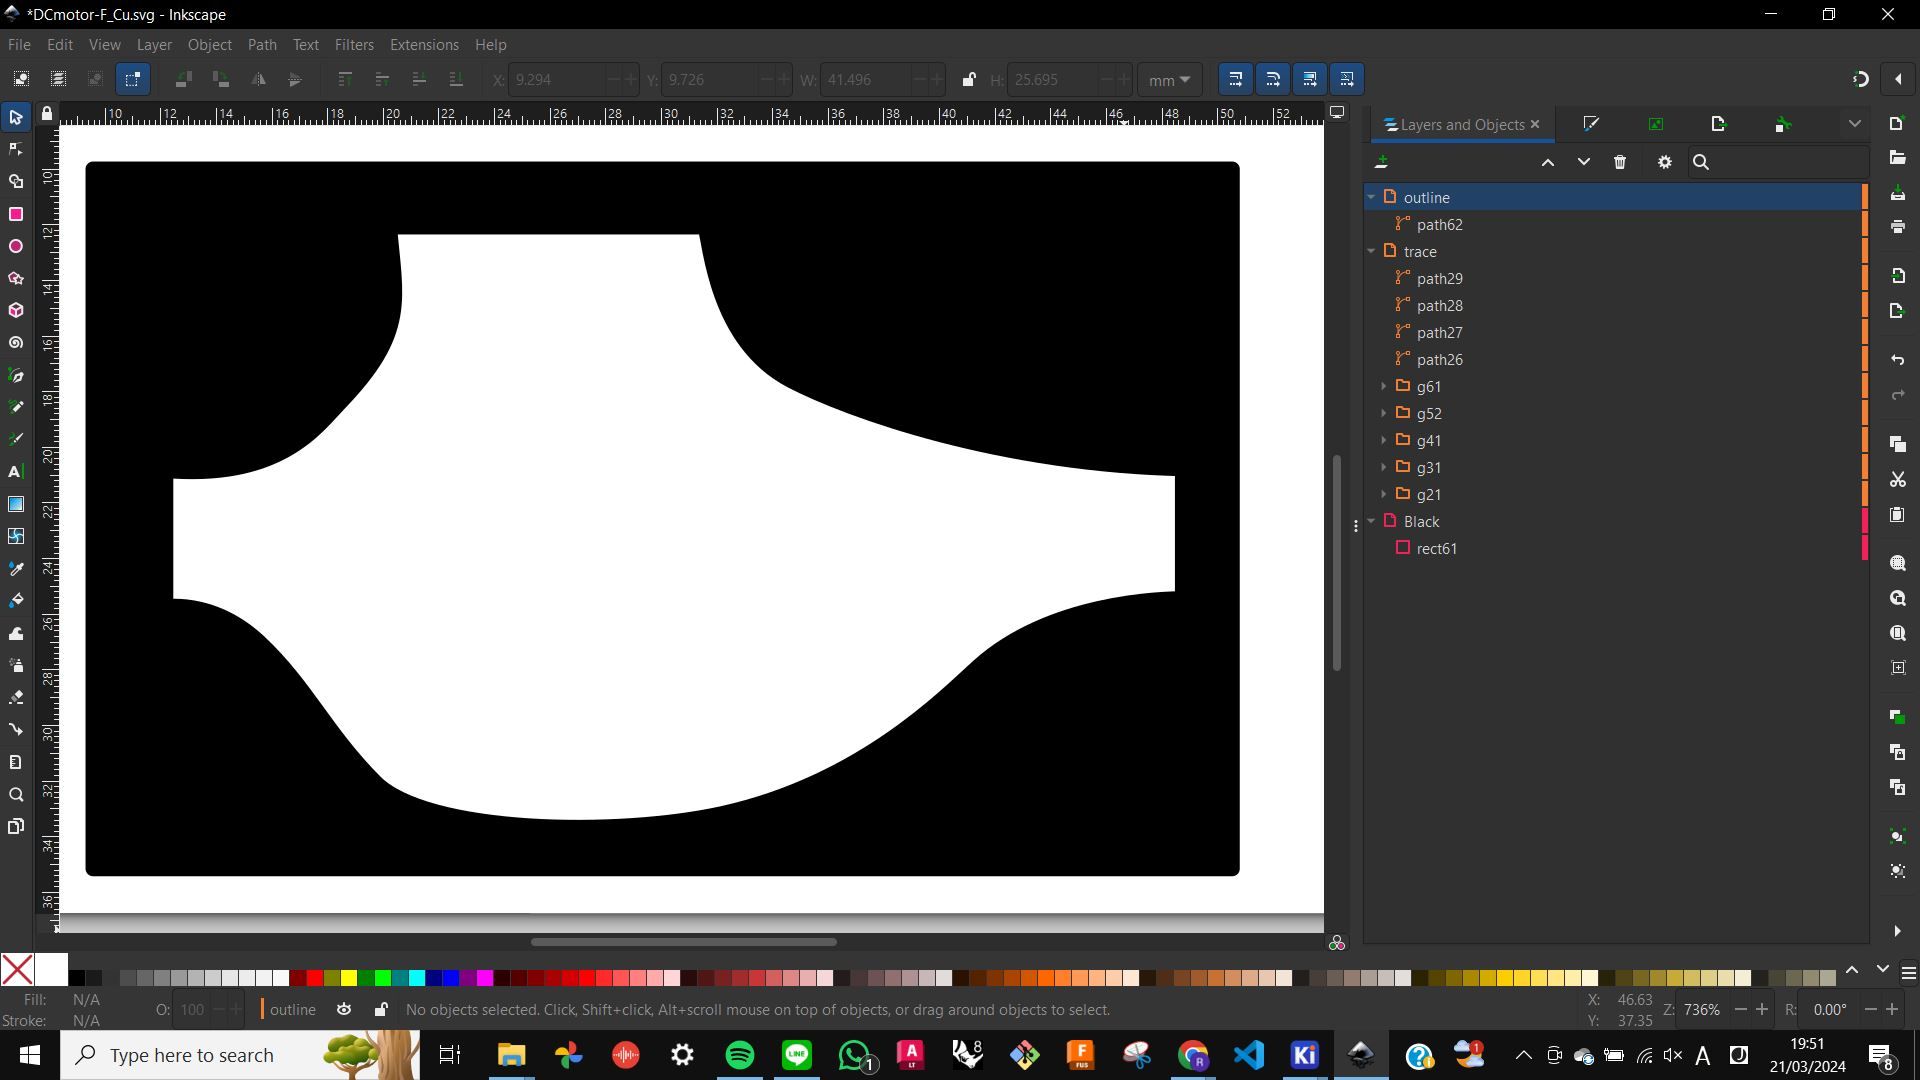Move layer up with the up arrow
Viewport: 1920px width, 1080px height.
(x=1548, y=162)
